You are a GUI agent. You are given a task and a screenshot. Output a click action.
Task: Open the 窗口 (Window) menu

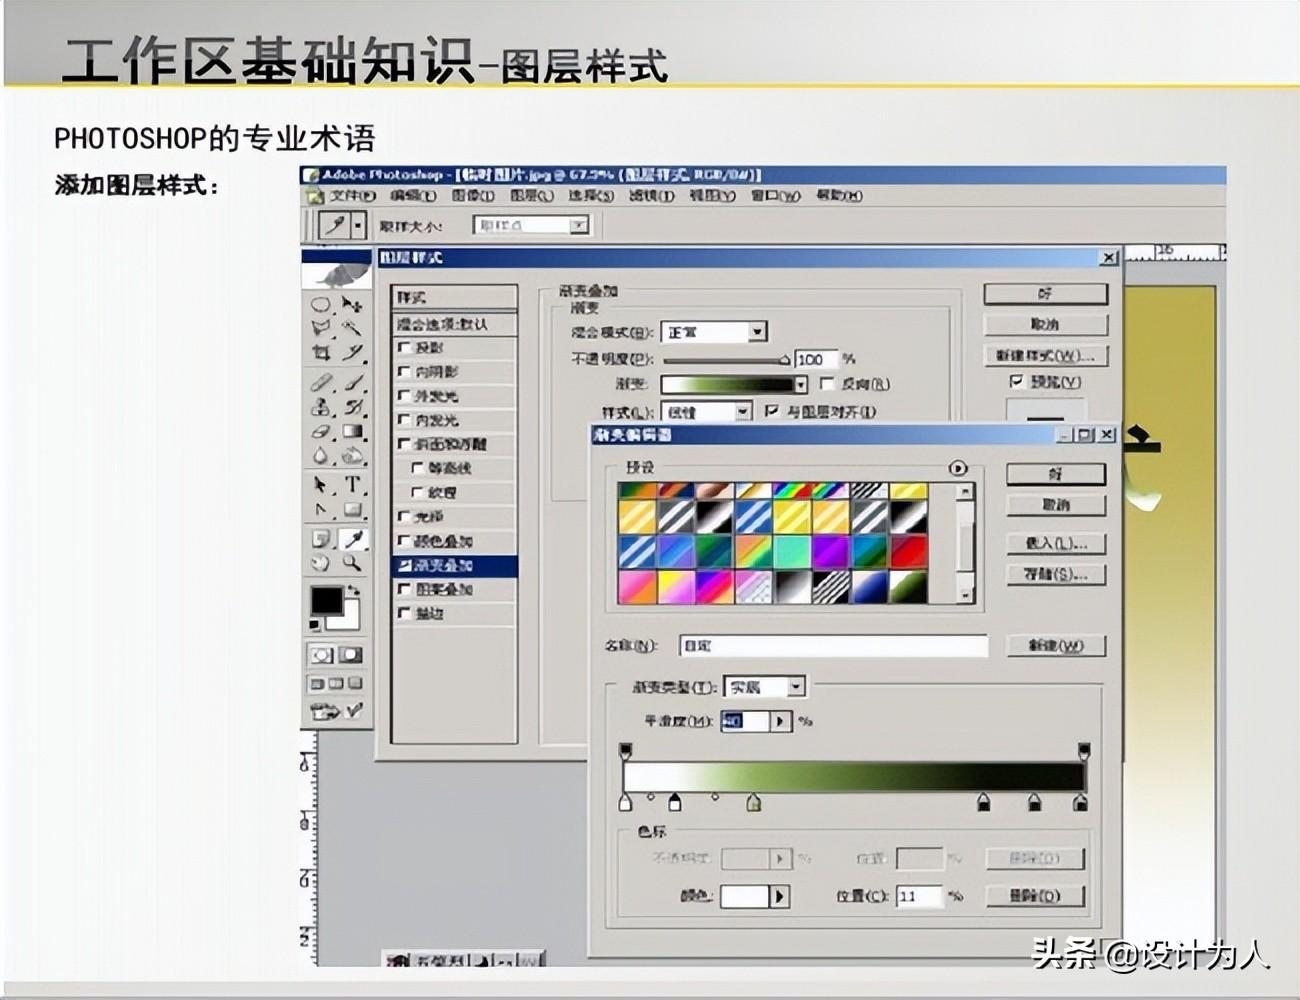[x=775, y=196]
